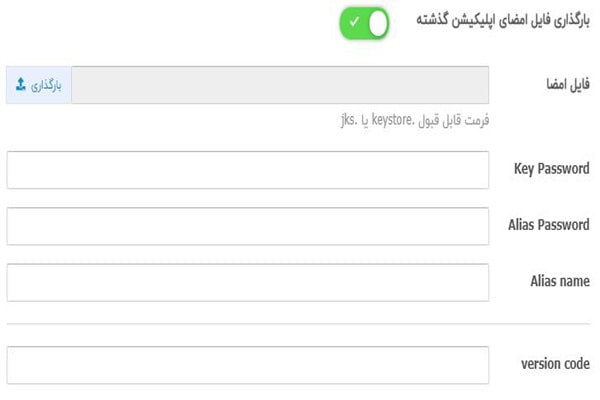Click the فایل امضا label
Viewport: 600px width, 400px height.
[566, 85]
